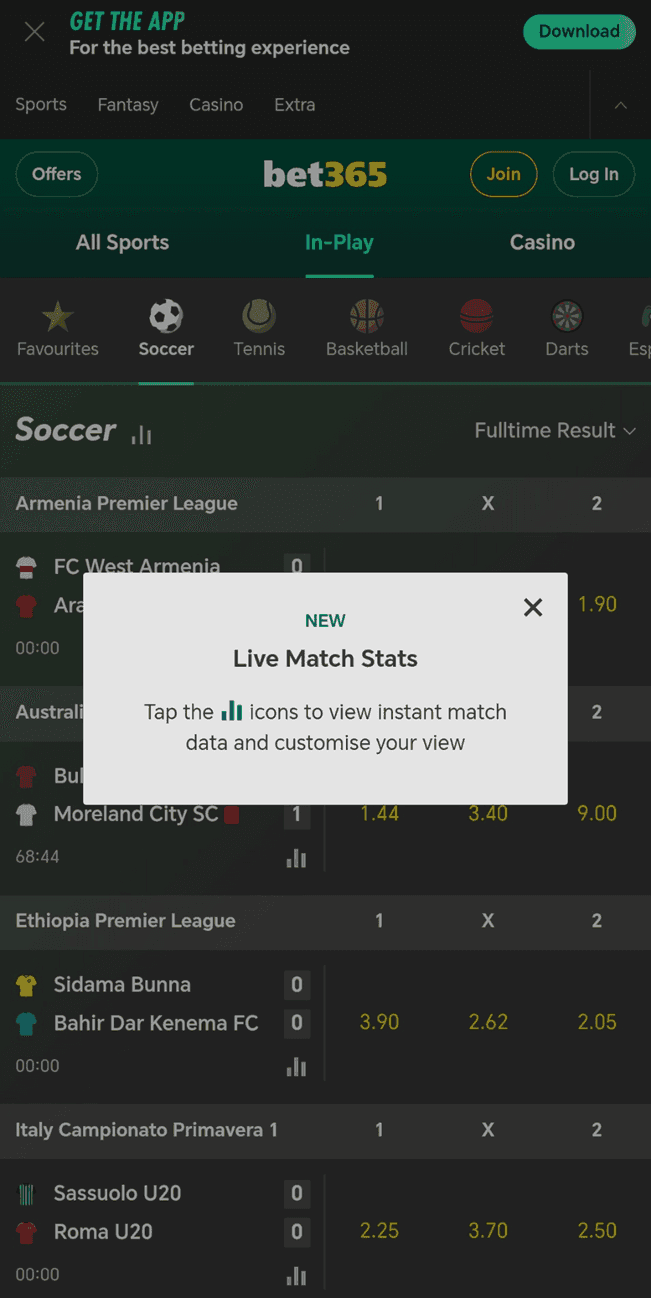Choose the Basketball sport icon

(366, 318)
